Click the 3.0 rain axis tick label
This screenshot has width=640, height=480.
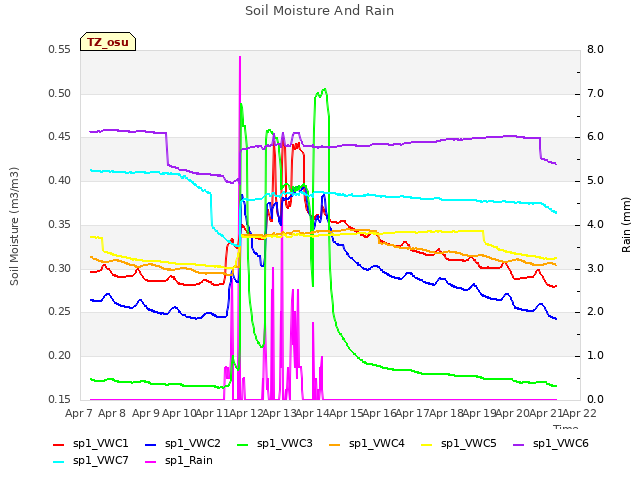tap(595, 269)
